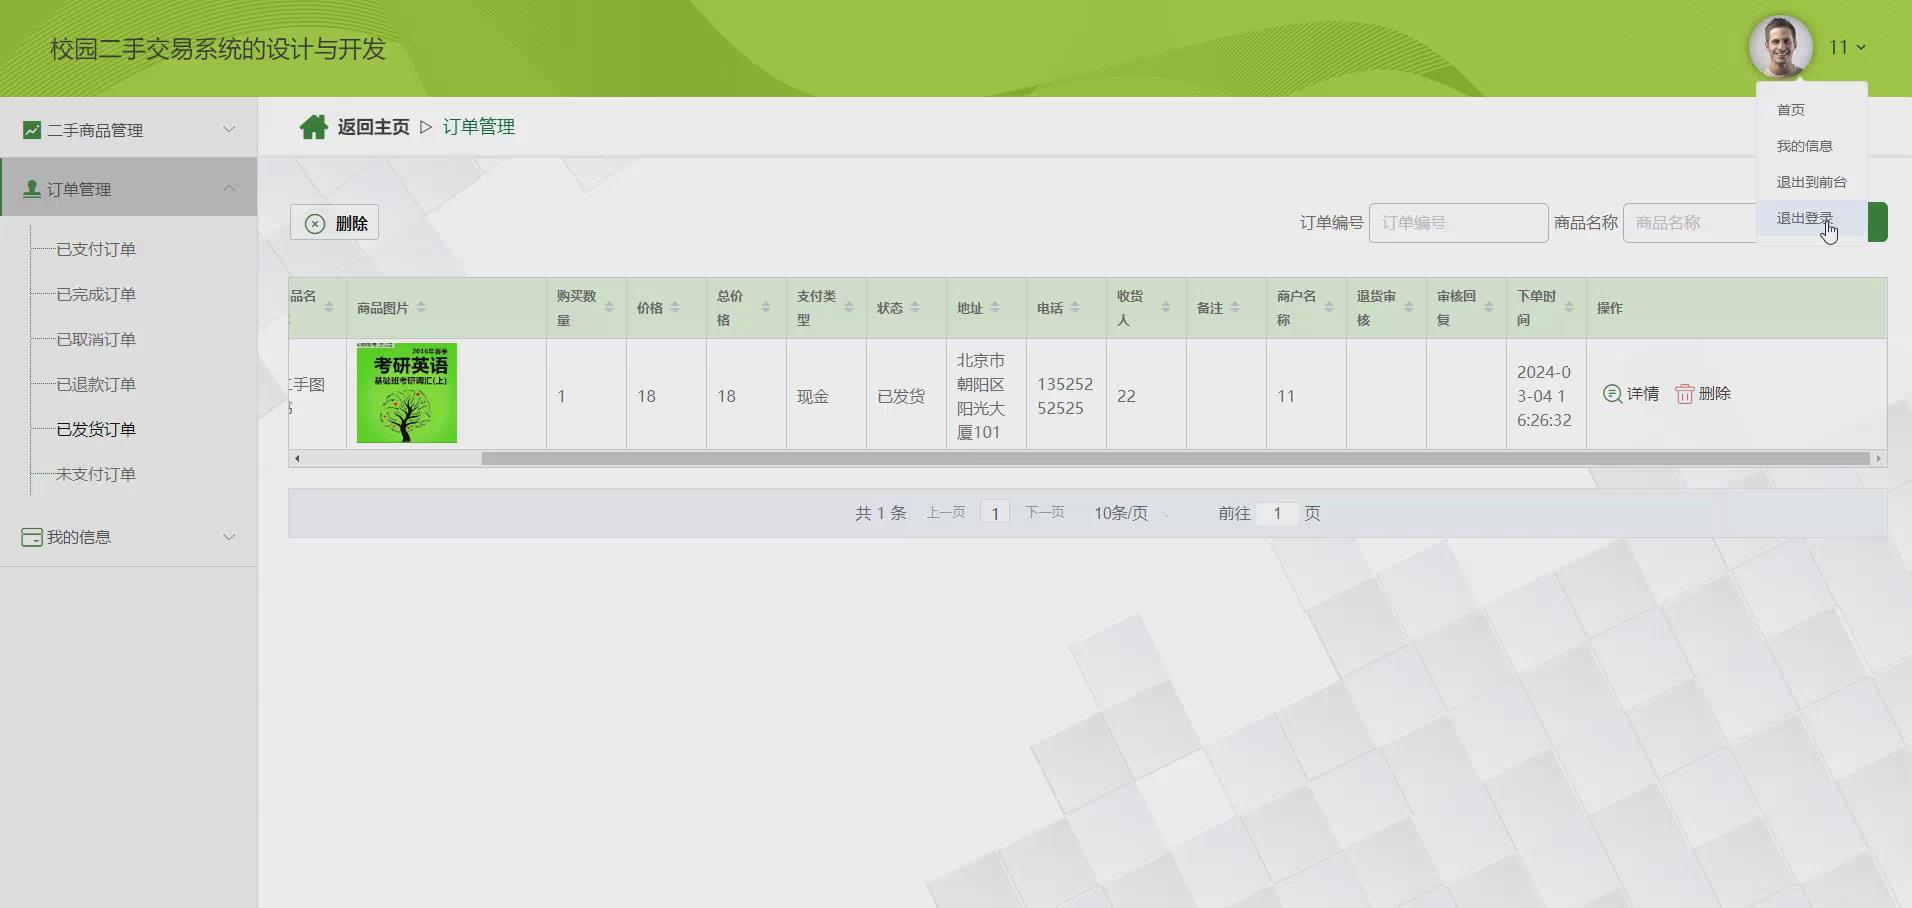Sort by 总价格 column arrows
This screenshot has width=1912, height=908.
[x=766, y=308]
